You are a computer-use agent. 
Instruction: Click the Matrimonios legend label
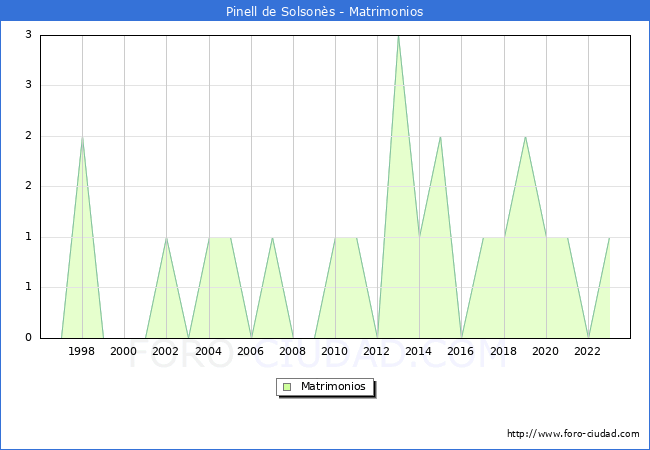(x=333, y=386)
